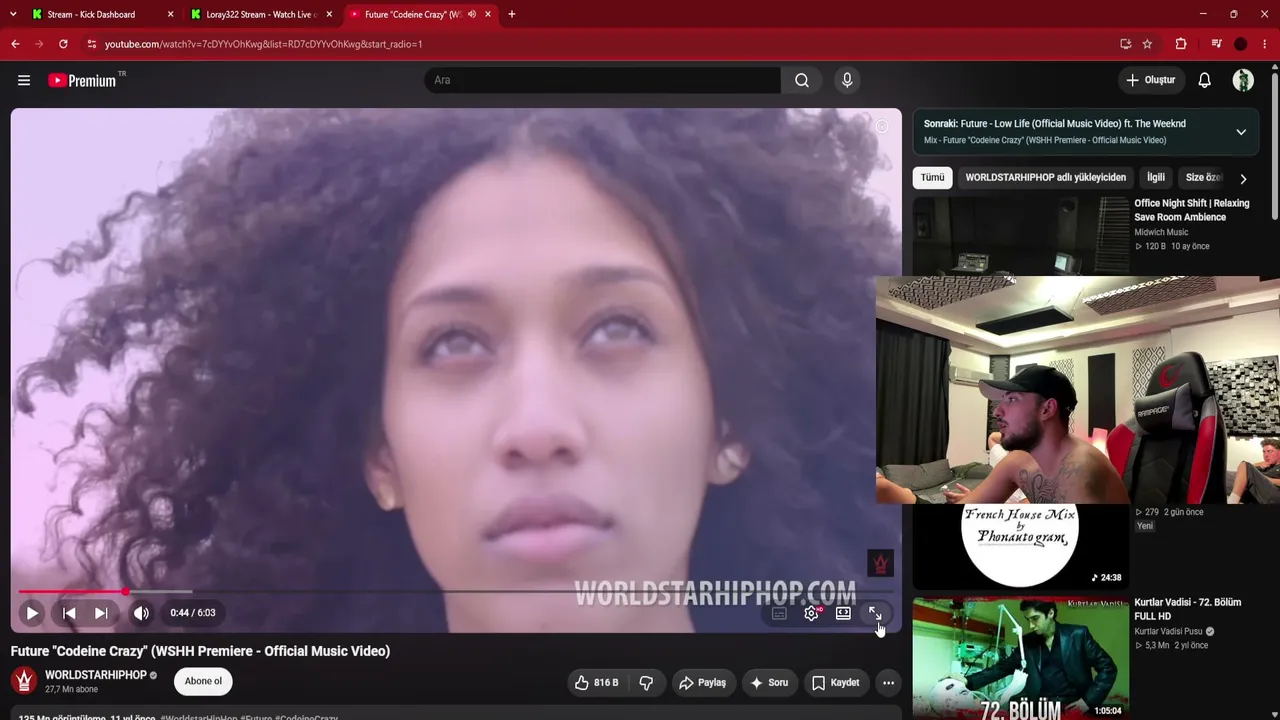Open Office Night Shift video thumbnail

(1020, 236)
